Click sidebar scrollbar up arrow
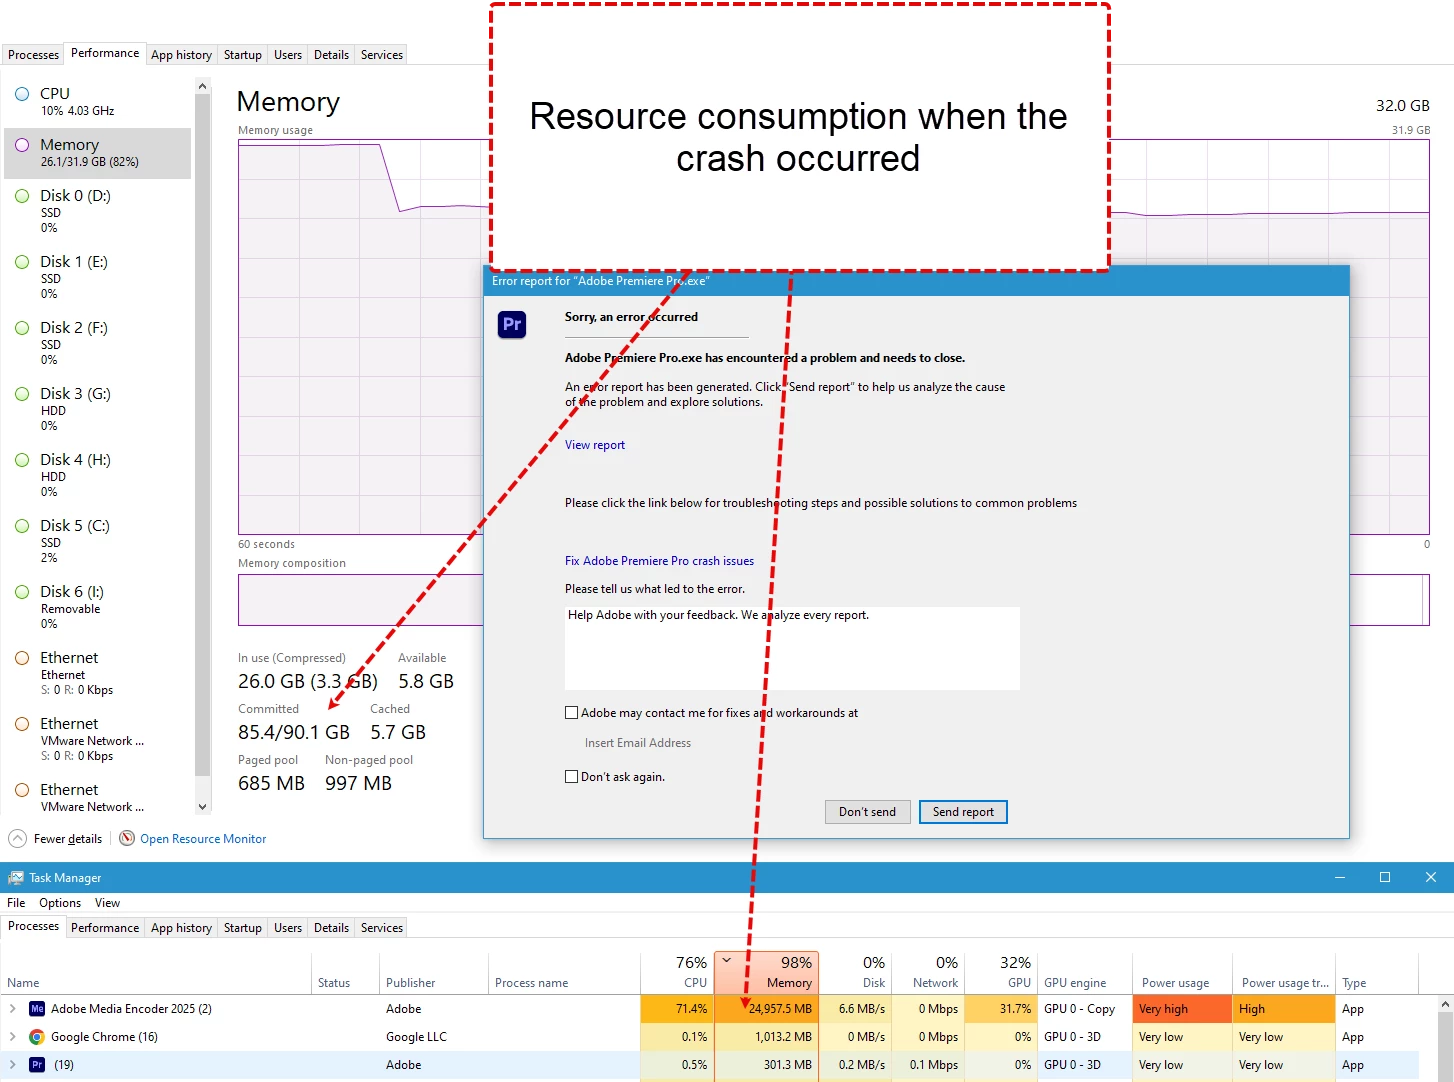This screenshot has width=1454, height=1082. coord(203,87)
